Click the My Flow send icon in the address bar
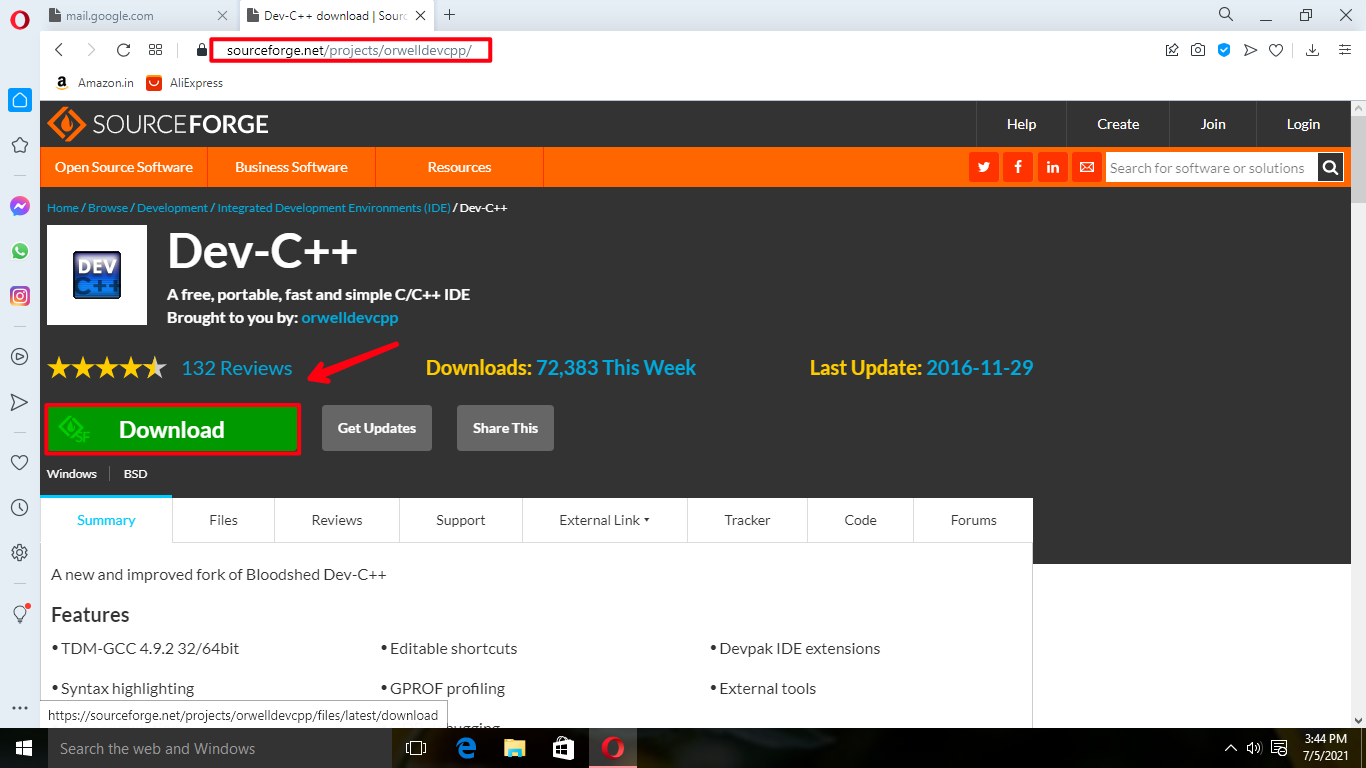The width and height of the screenshot is (1366, 768). click(1250, 50)
